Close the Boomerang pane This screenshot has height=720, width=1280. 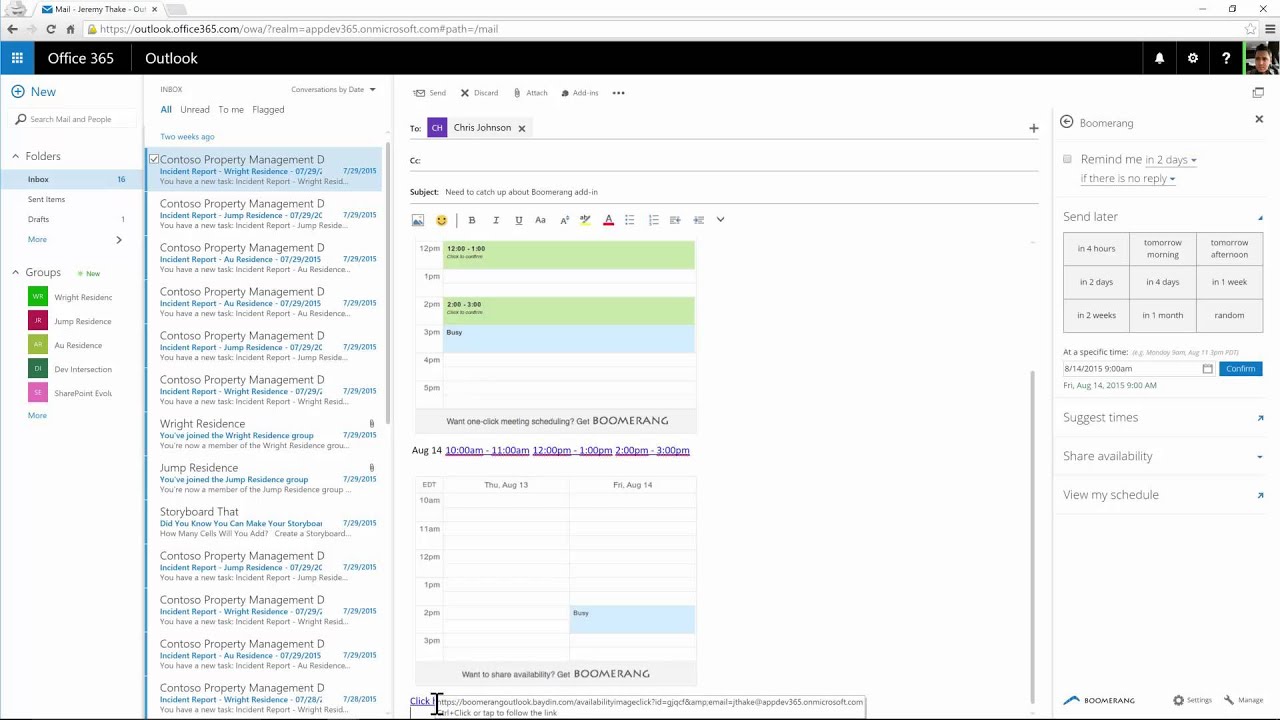(1259, 120)
